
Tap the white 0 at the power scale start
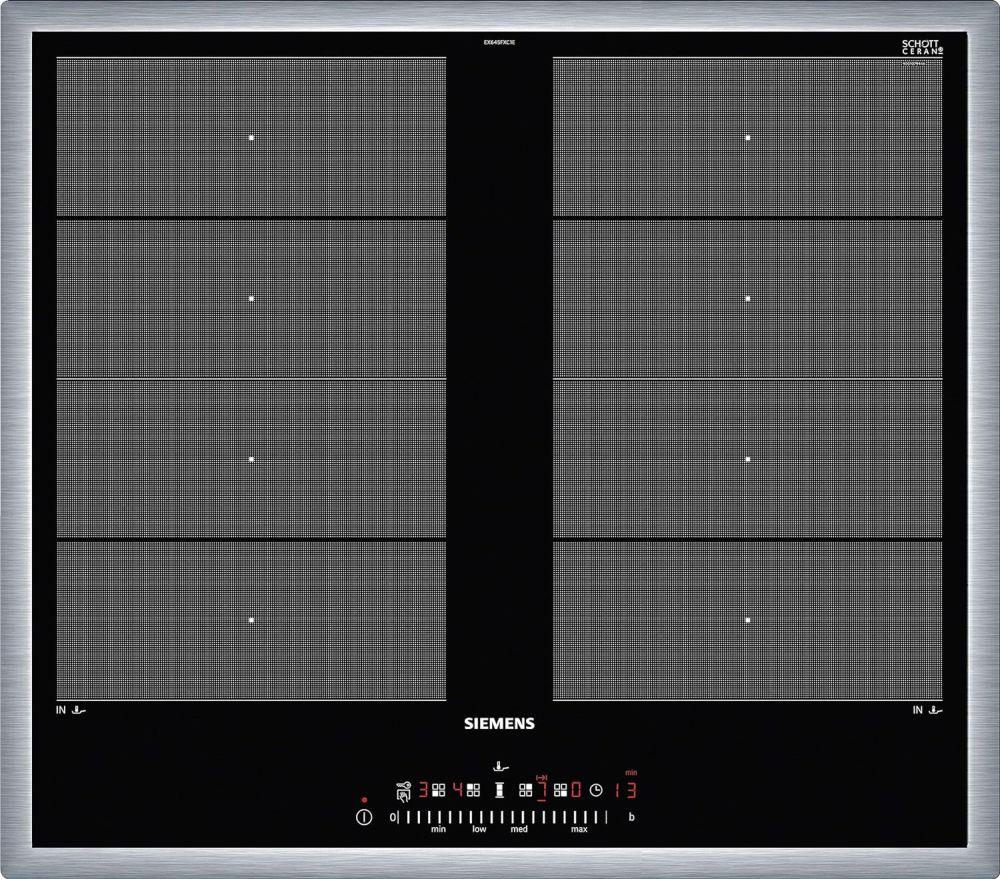393,817
